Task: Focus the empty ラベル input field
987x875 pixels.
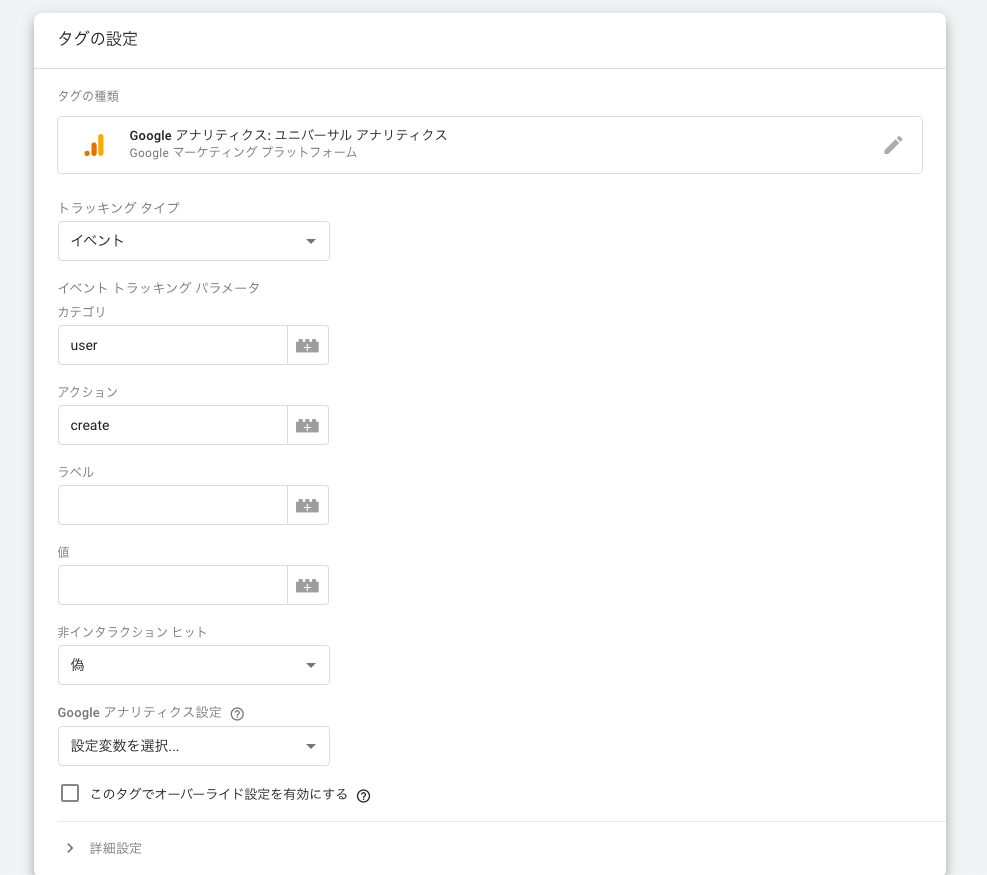Action: coord(172,505)
